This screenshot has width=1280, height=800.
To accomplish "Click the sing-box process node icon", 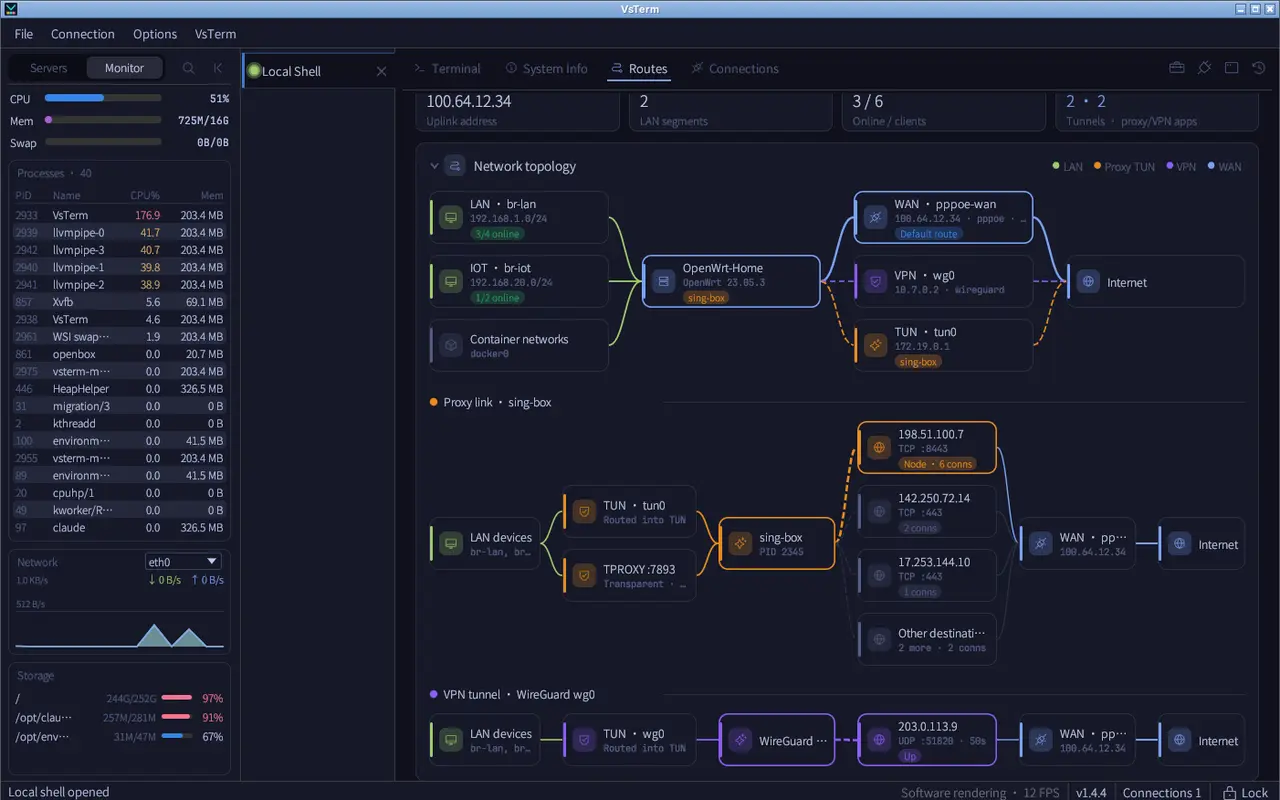I will [740, 543].
